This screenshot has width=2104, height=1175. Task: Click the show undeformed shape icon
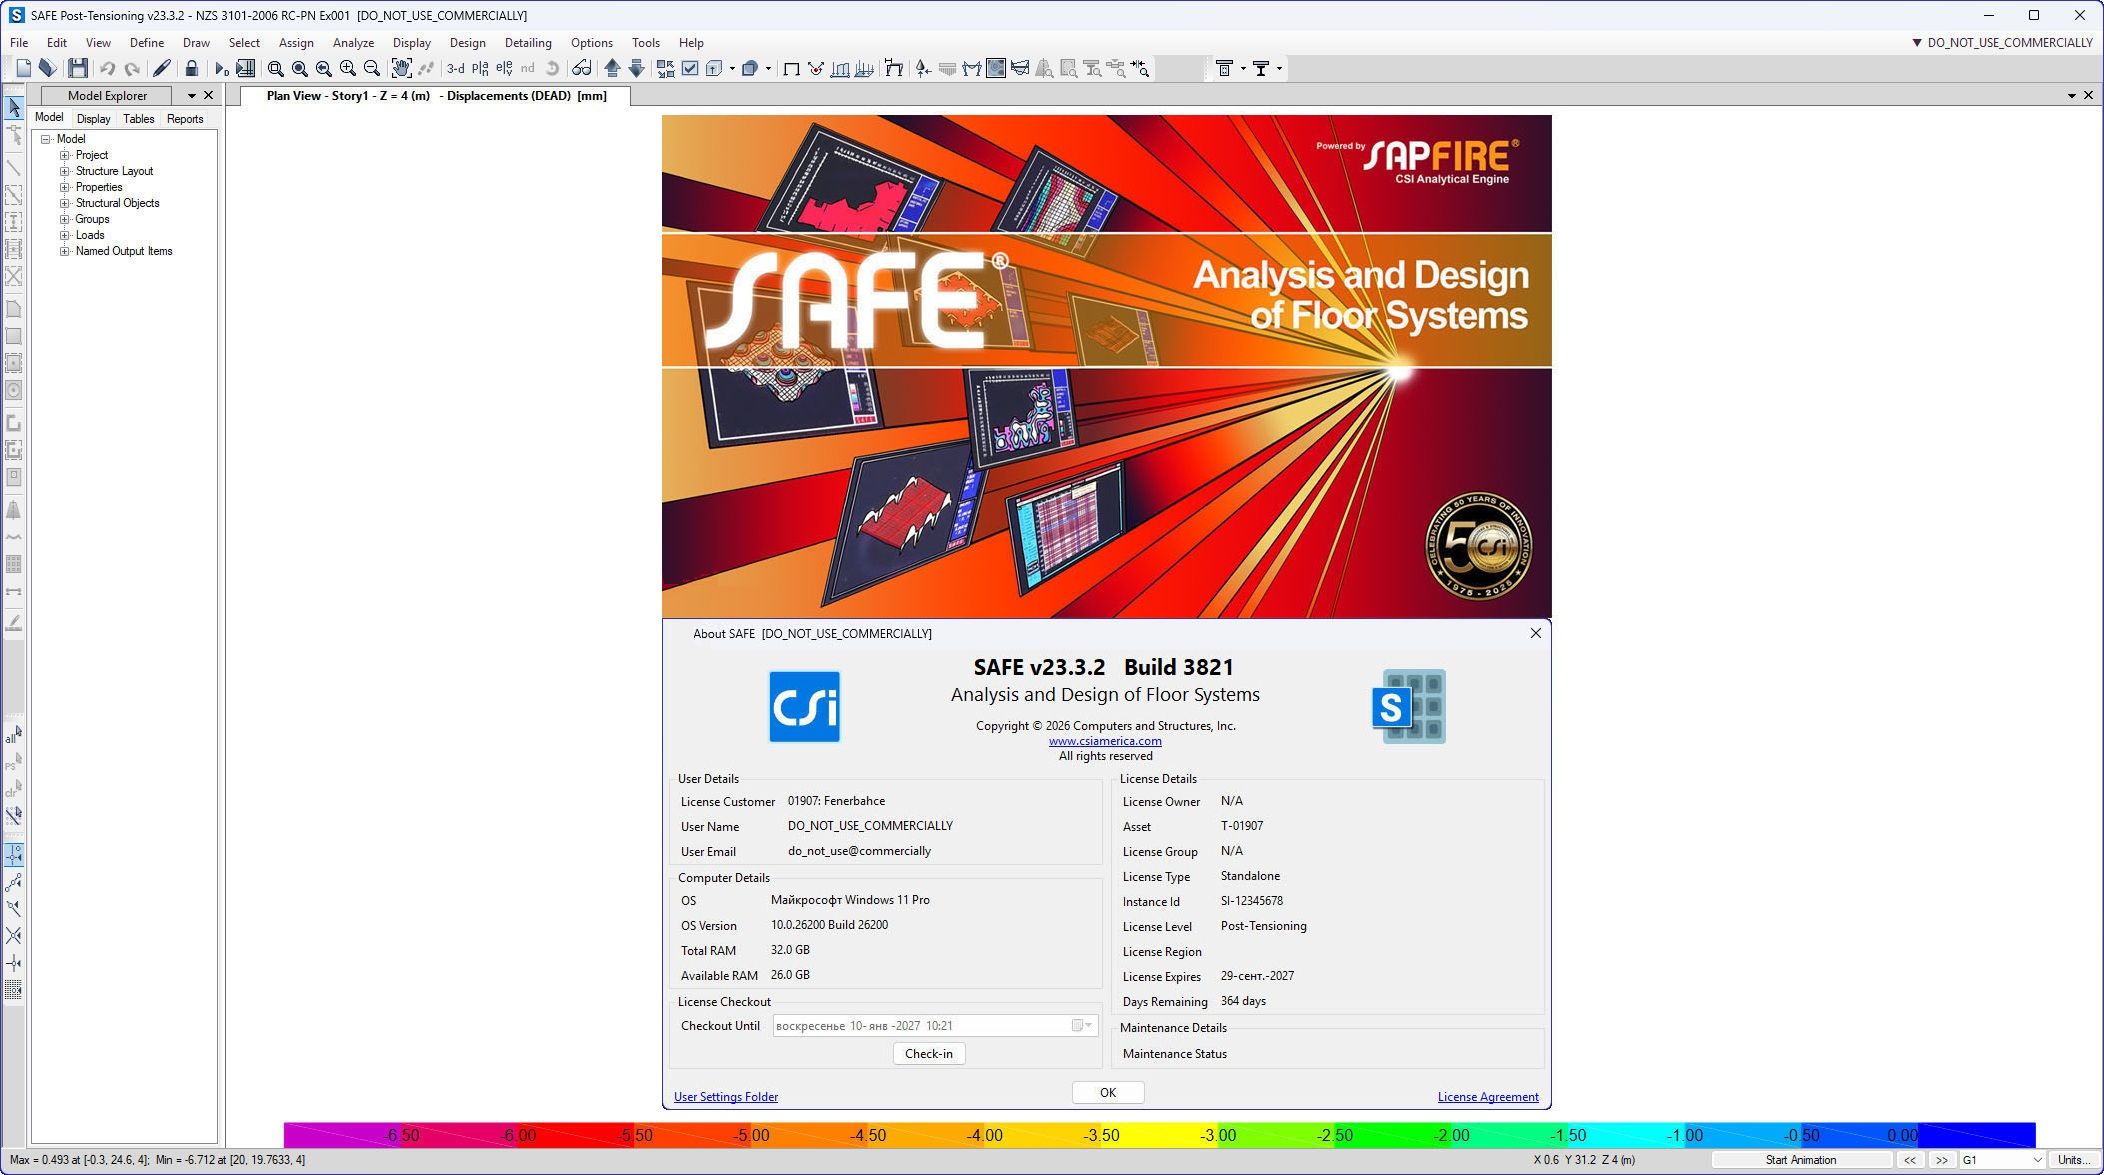pos(791,68)
